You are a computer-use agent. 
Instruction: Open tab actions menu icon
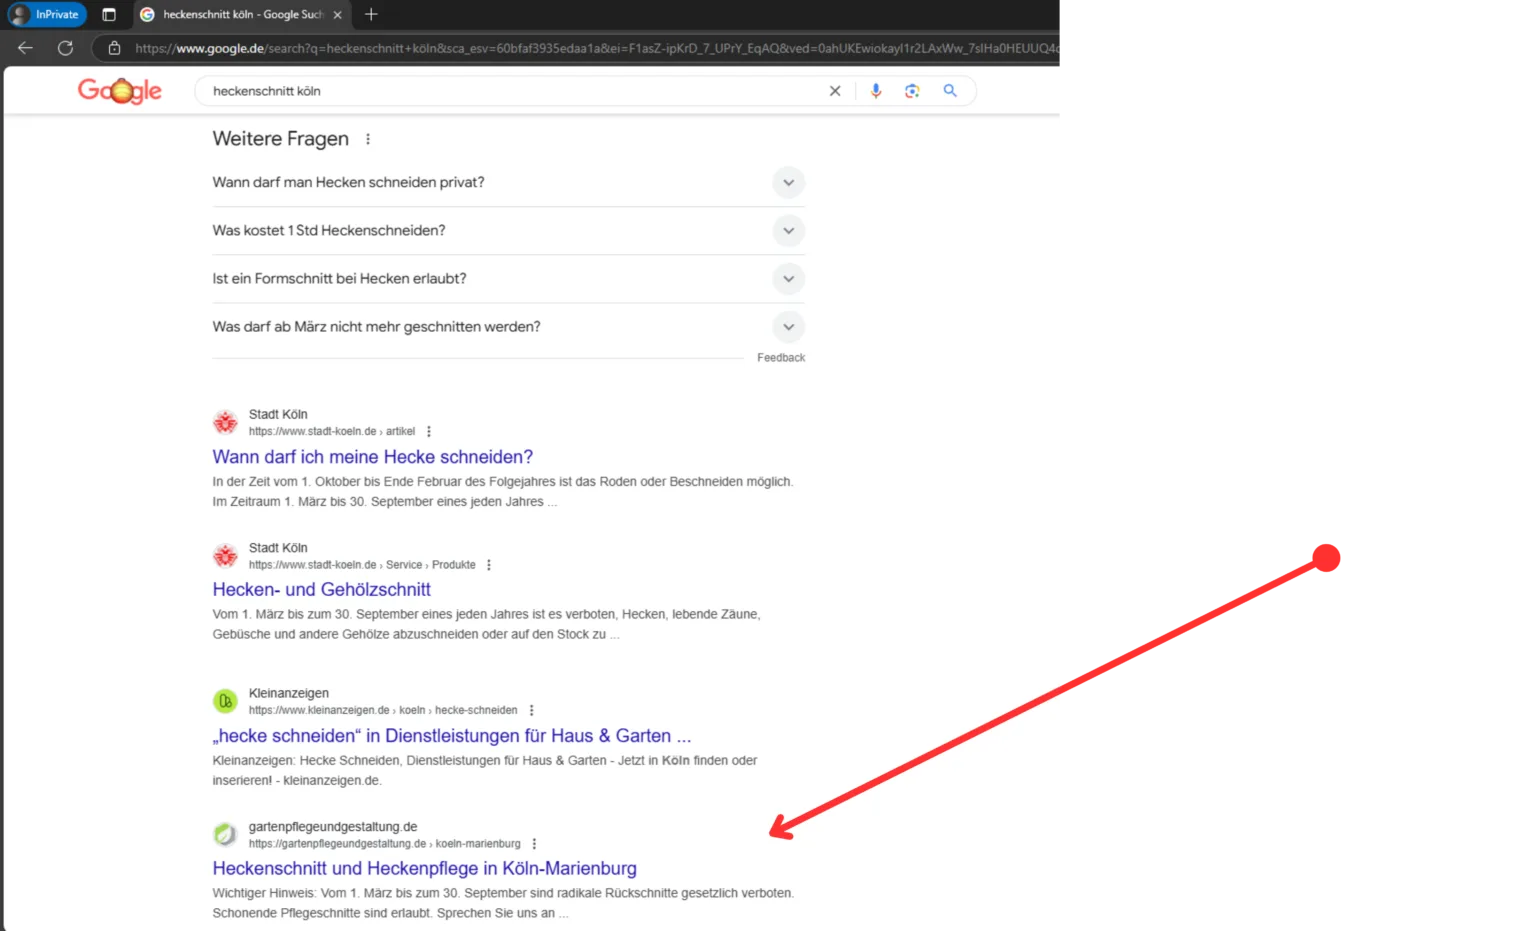tap(109, 15)
